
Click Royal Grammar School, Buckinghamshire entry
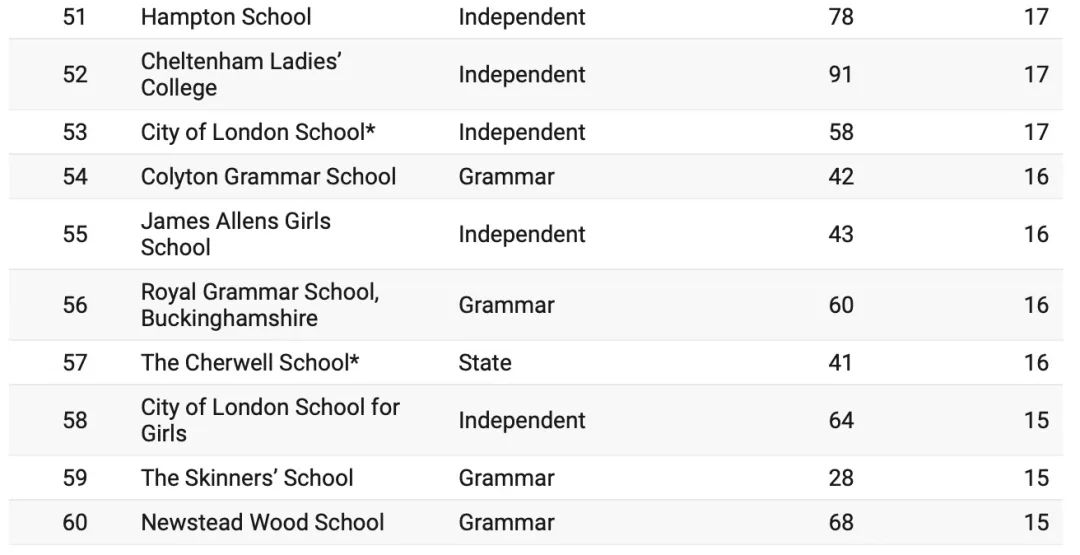(x=260, y=305)
